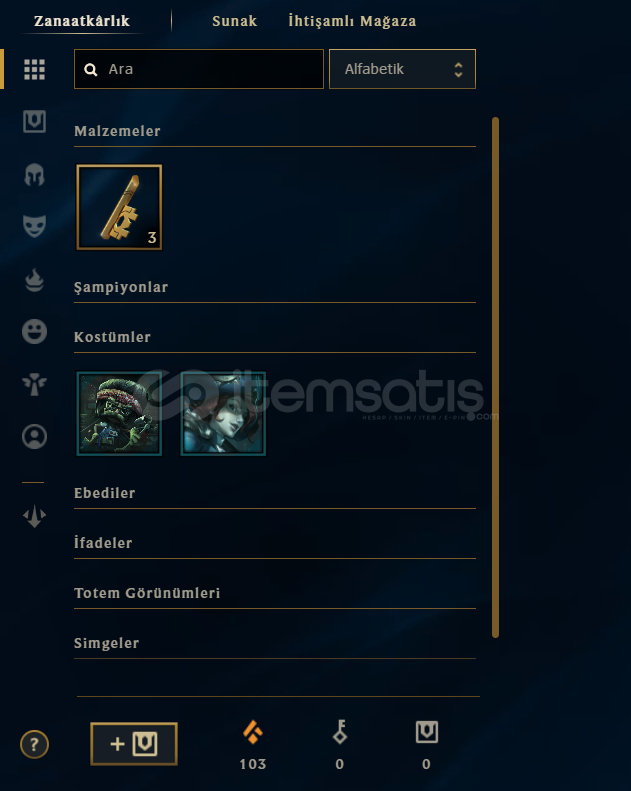Select the golden key material item
The height and width of the screenshot is (791, 631).
point(119,207)
